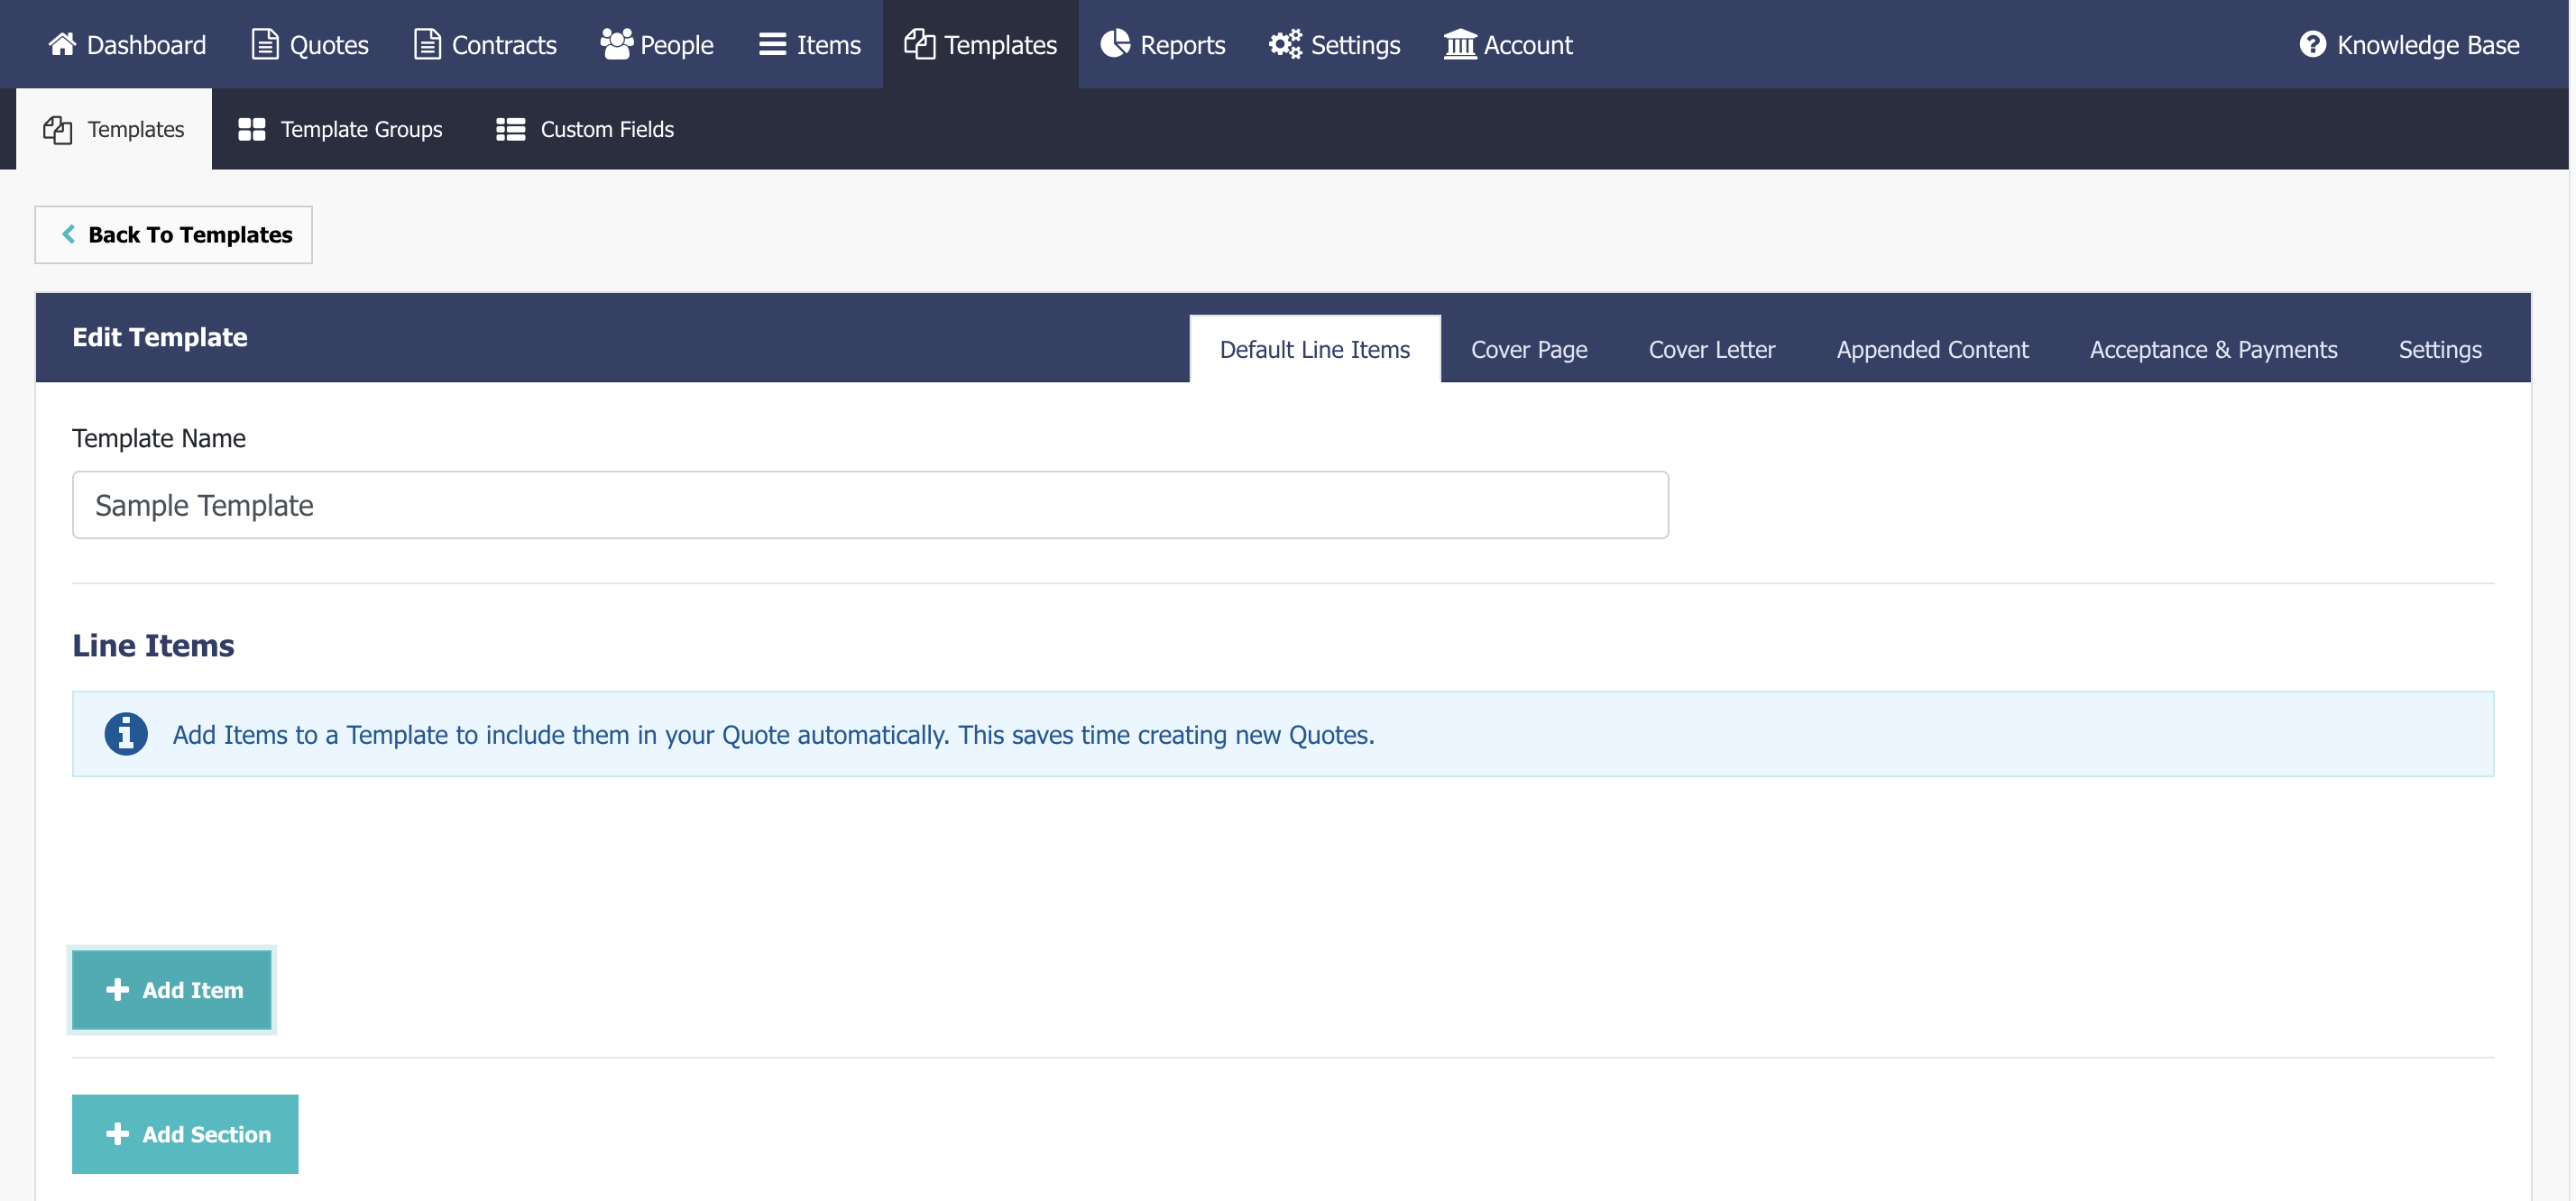The image size is (2576, 1201).
Task: Click the Add Item button
Action: click(172, 989)
